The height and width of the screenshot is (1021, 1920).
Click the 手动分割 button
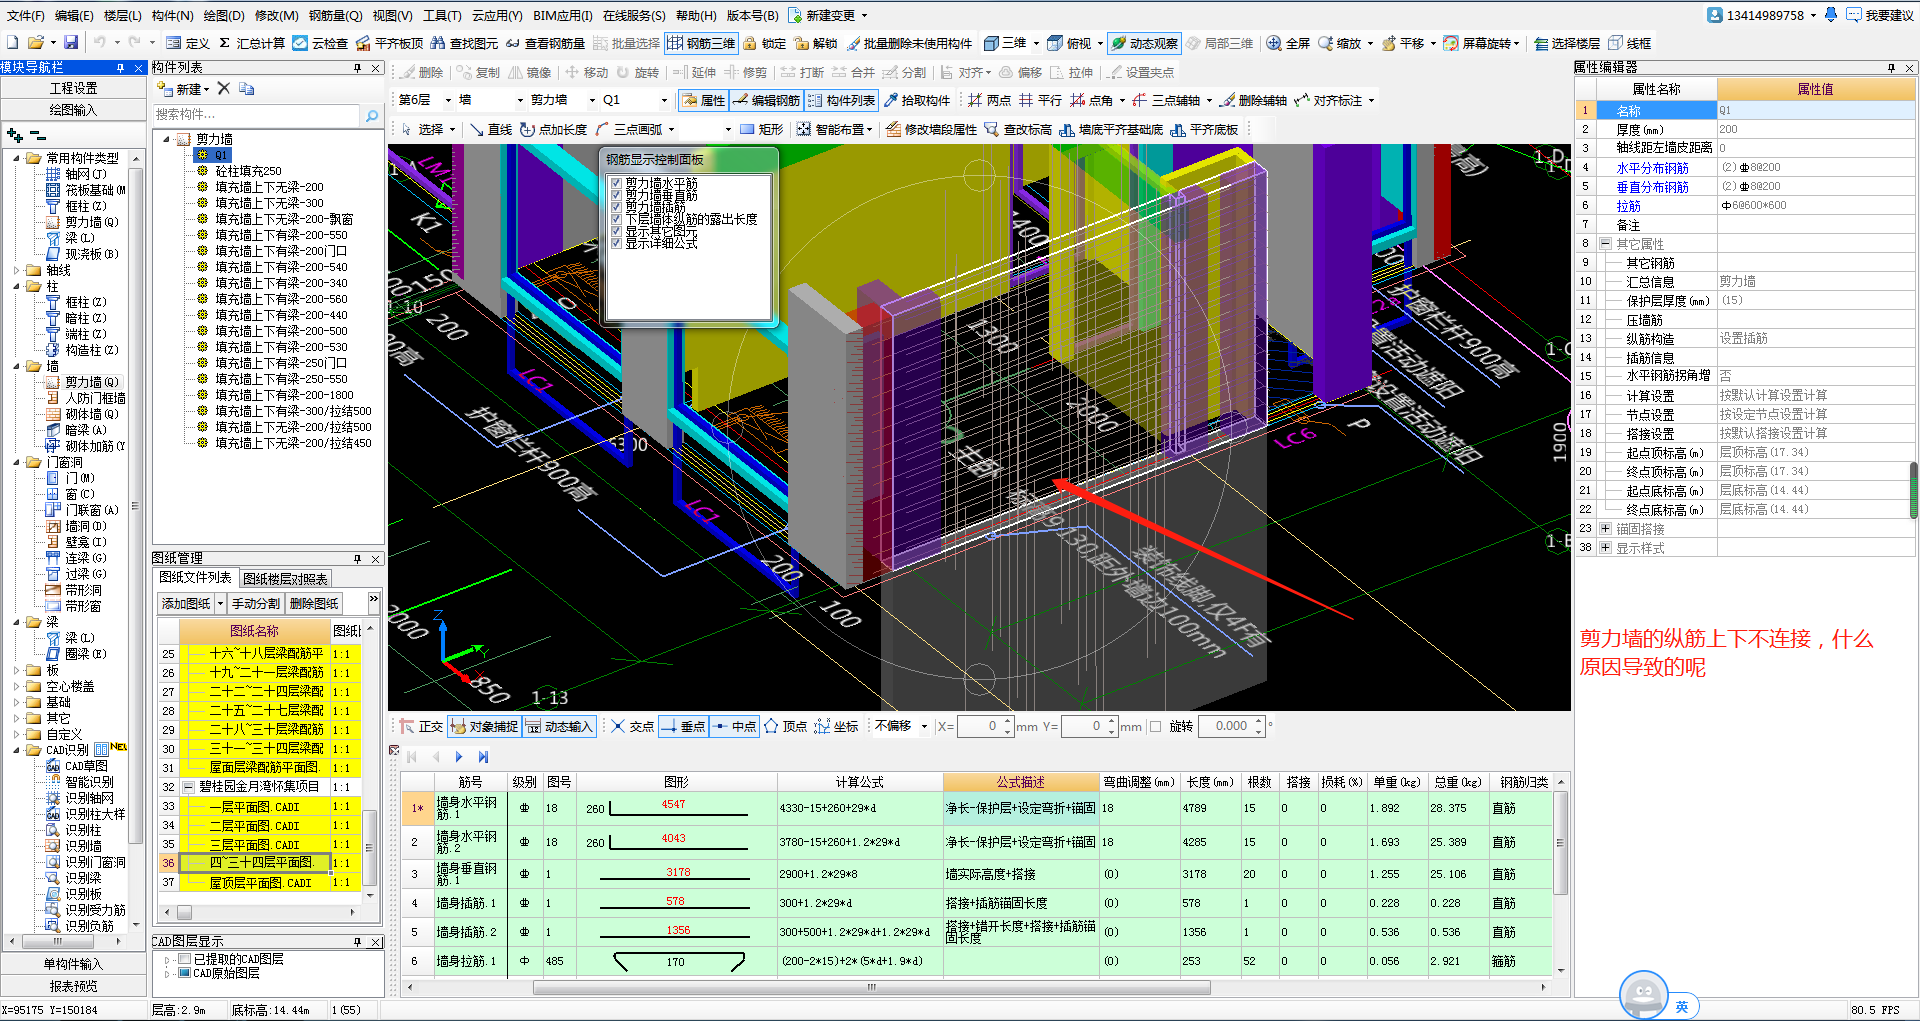point(256,603)
